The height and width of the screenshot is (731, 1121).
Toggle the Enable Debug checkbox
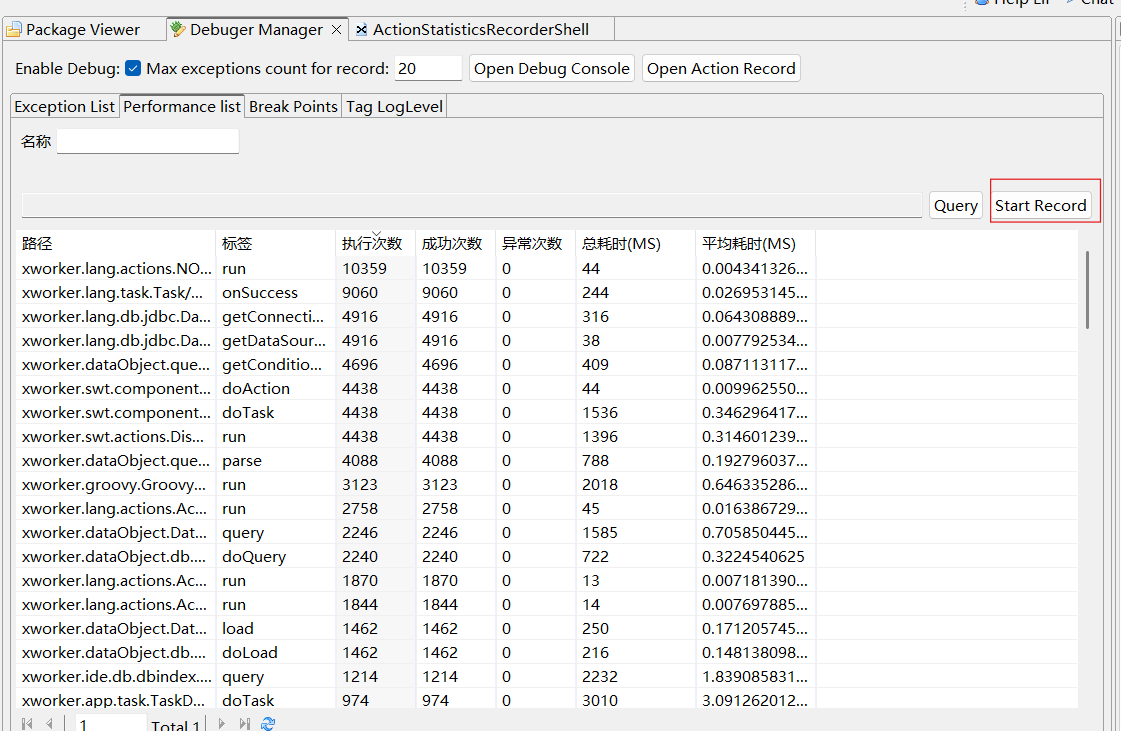click(133, 69)
